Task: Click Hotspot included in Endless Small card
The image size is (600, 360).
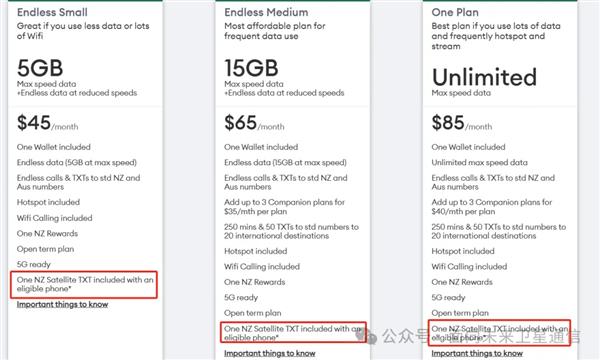Action: tap(48, 202)
